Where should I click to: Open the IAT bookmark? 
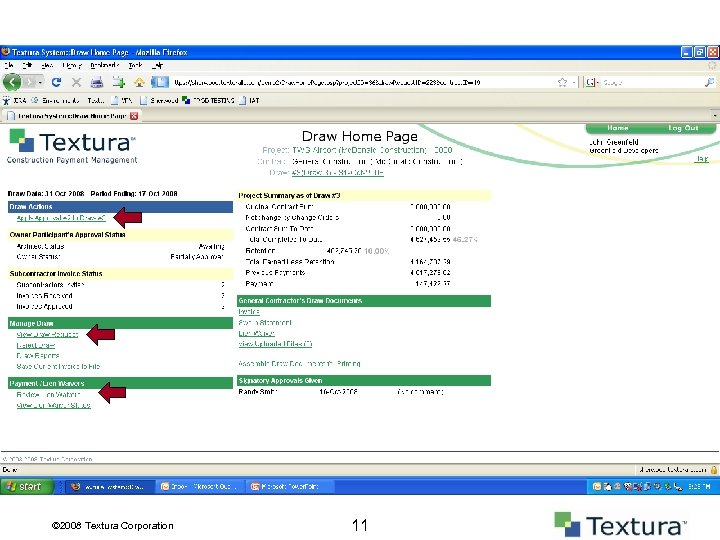point(249,100)
